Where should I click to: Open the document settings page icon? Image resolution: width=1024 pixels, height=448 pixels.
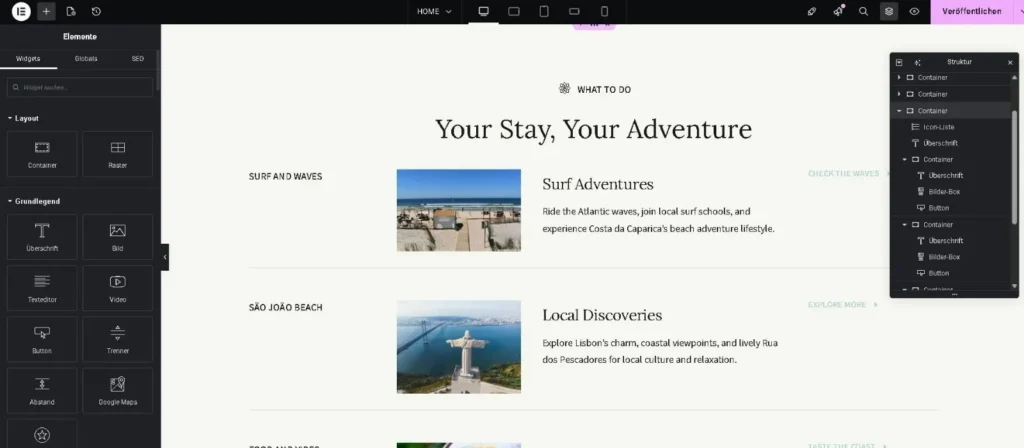tap(71, 11)
